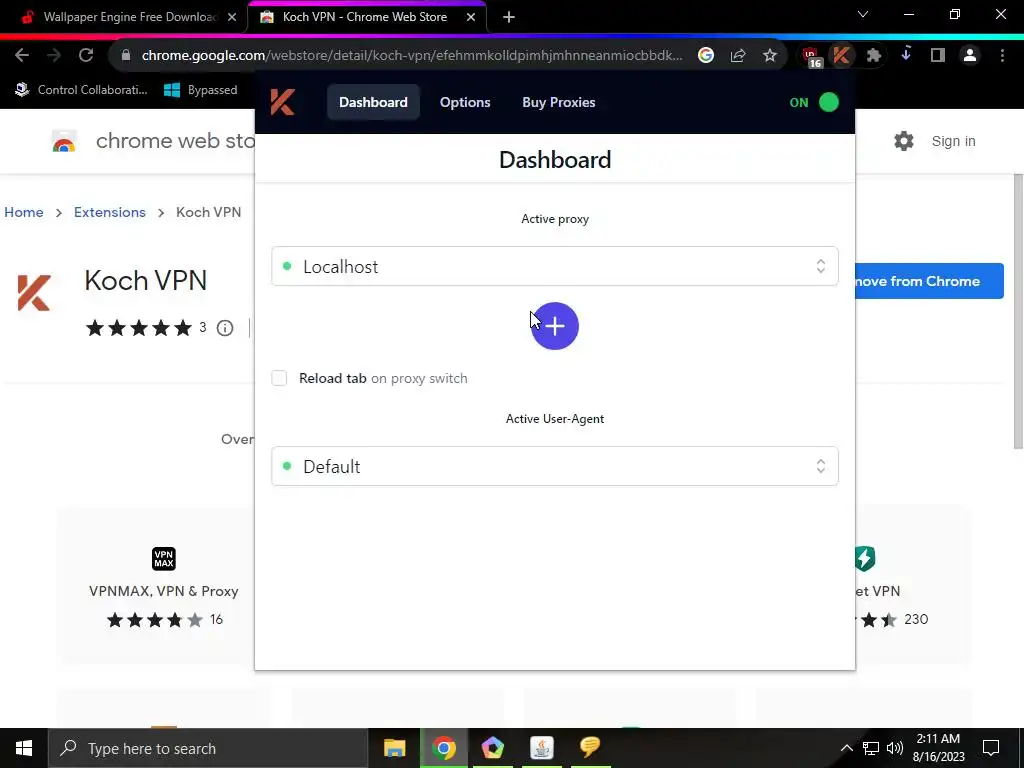This screenshot has width=1024, height=768.
Task: Click the Koch VPN extension toolbar icon
Action: tap(841, 56)
